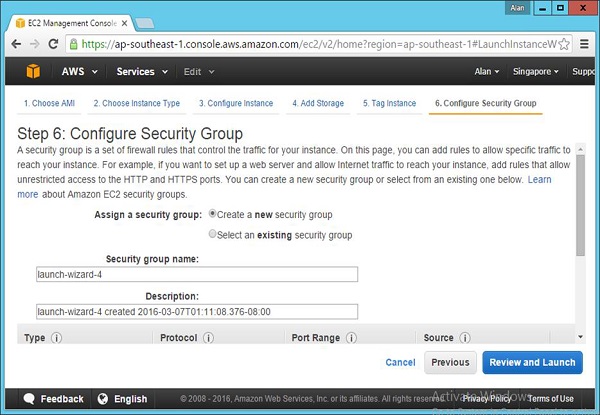Click the Feedback speech bubble icon
The image size is (600, 415).
click(30, 399)
